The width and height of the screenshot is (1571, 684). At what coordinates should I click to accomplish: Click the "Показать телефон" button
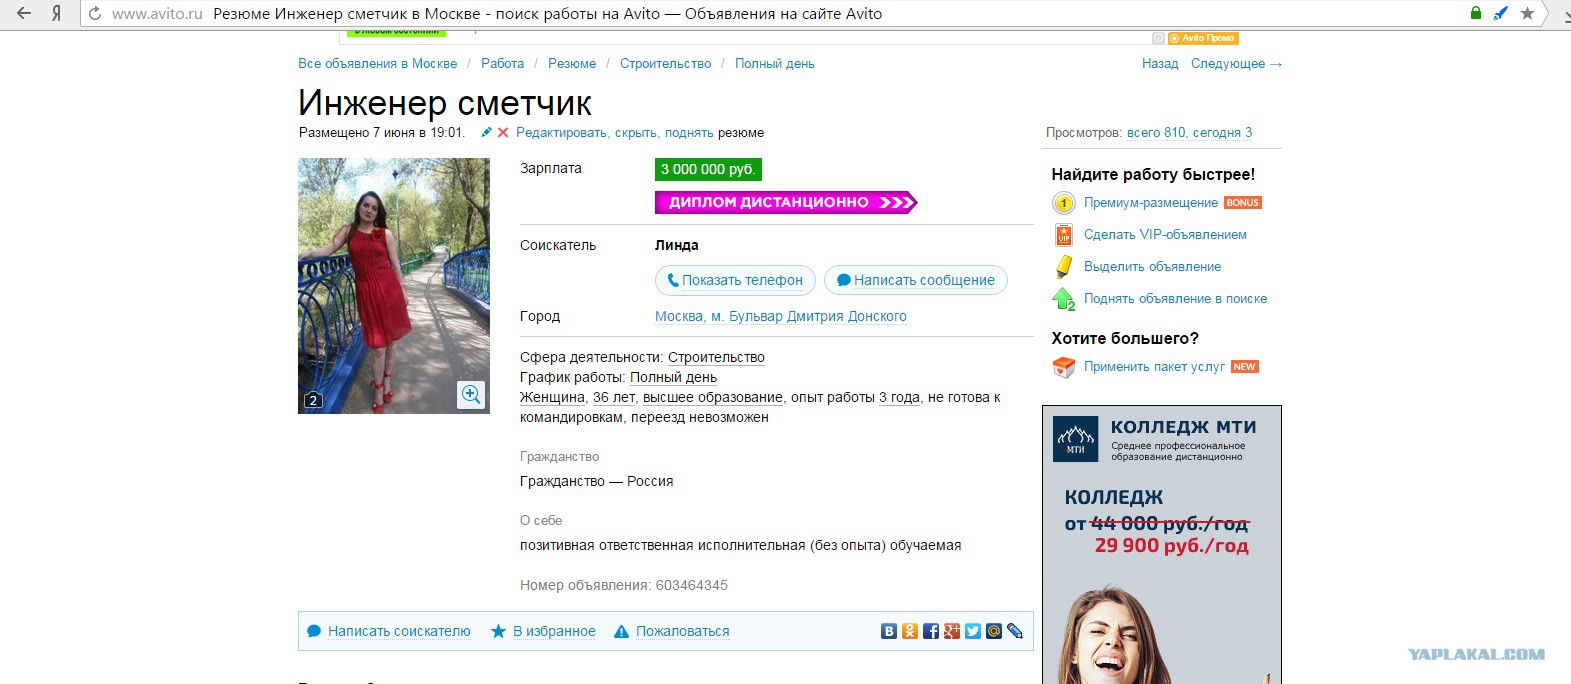pos(735,280)
